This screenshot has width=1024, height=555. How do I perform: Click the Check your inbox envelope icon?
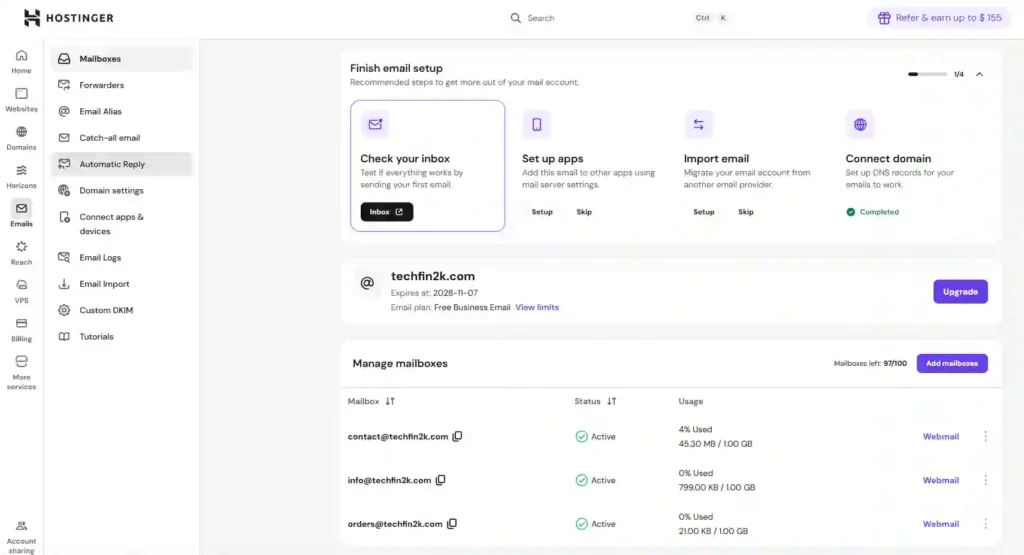click(x=375, y=124)
